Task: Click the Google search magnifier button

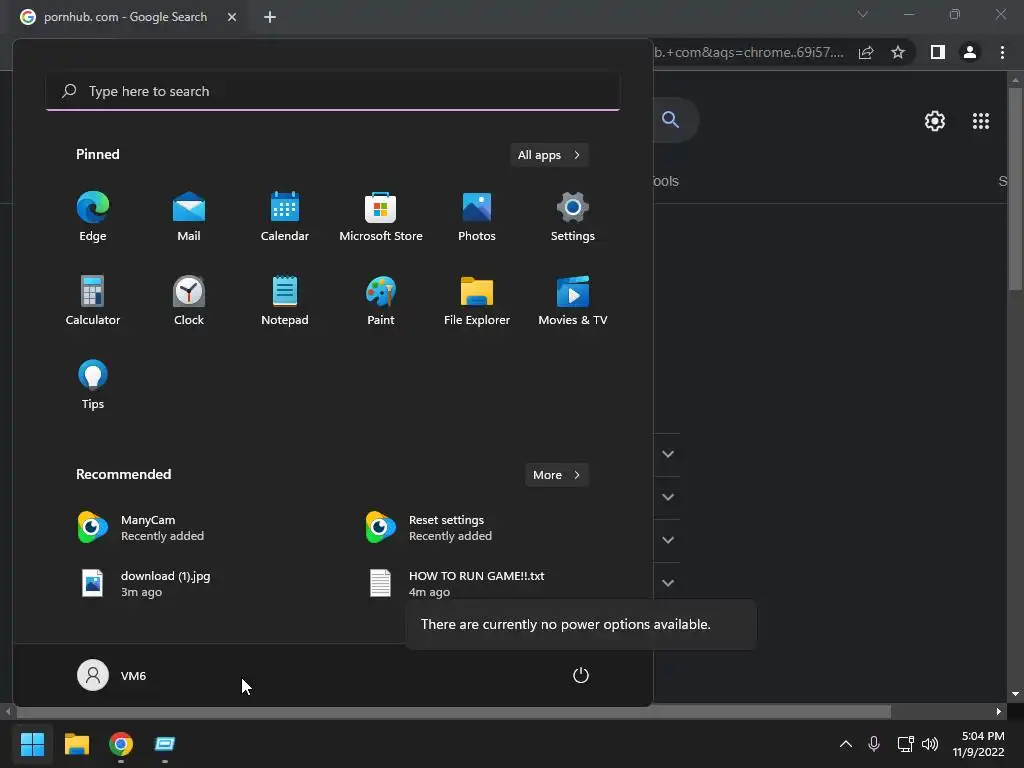Action: click(x=671, y=120)
